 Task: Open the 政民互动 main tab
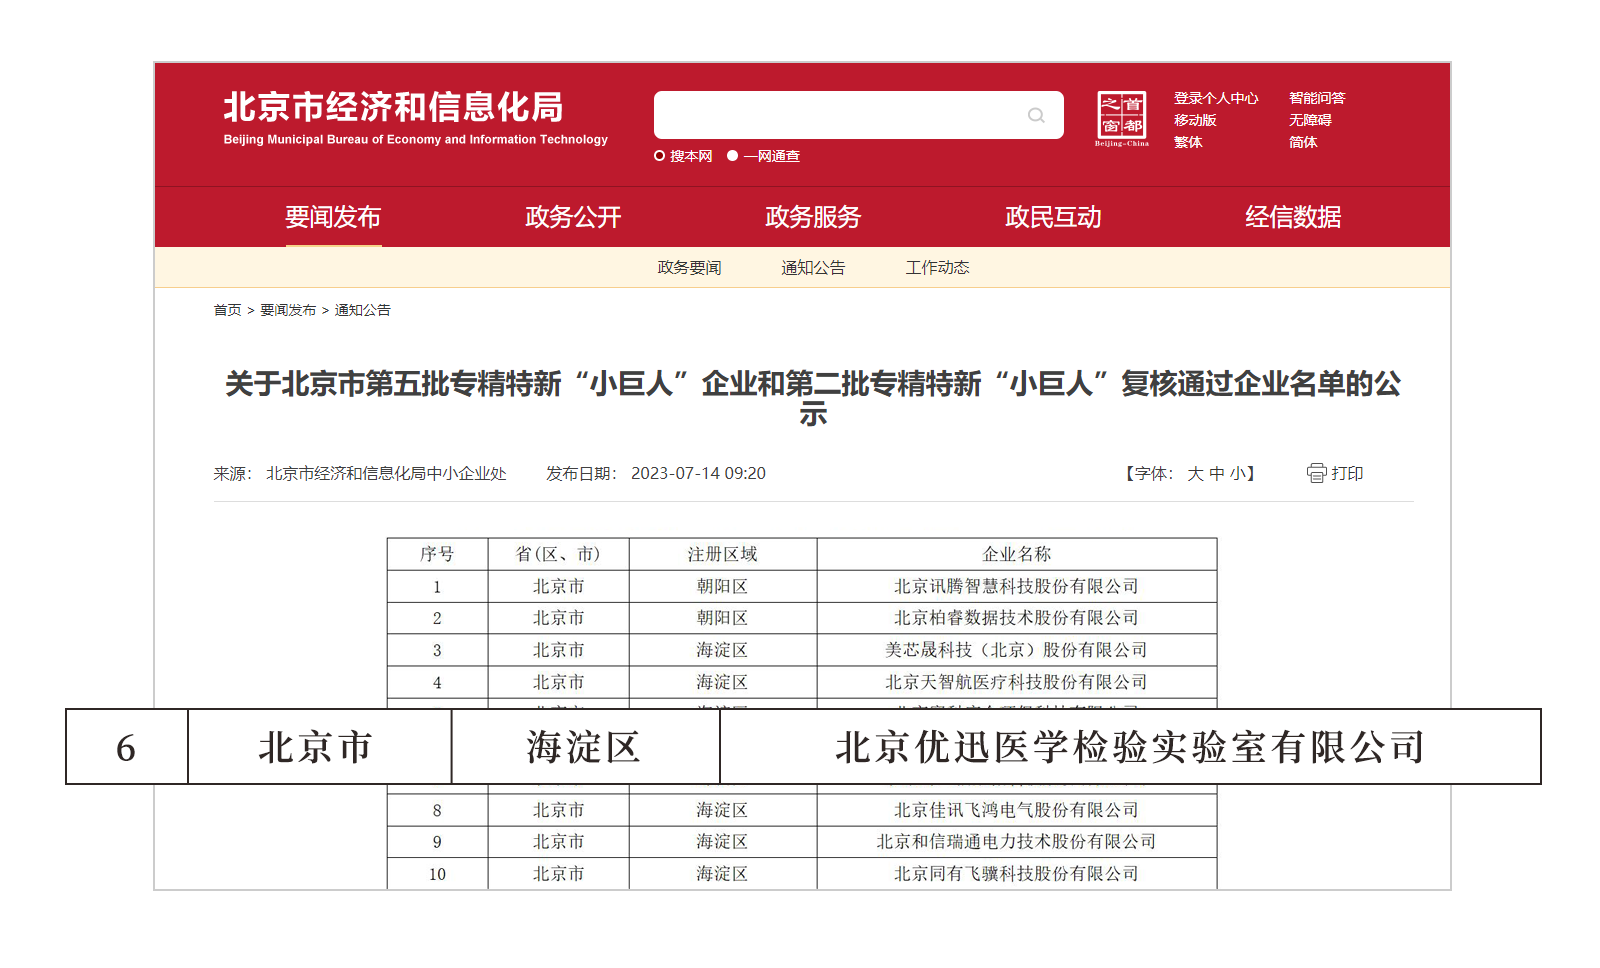pyautogui.click(x=1053, y=217)
